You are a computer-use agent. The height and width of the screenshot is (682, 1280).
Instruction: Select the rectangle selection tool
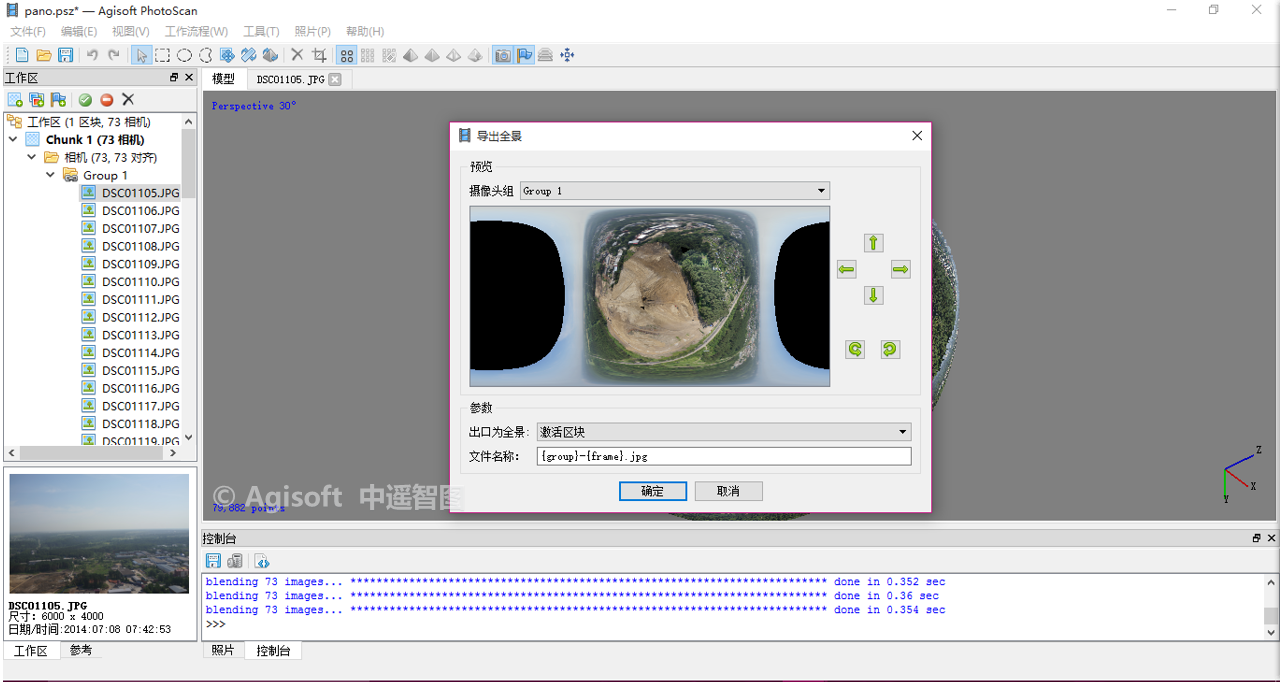tap(162, 55)
